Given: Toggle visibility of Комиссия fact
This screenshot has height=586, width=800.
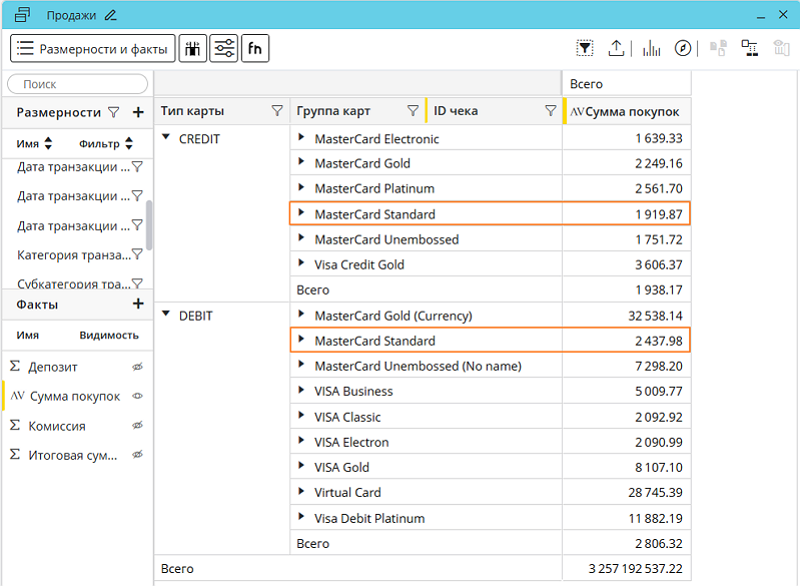Looking at the screenshot, I should (x=138, y=426).
